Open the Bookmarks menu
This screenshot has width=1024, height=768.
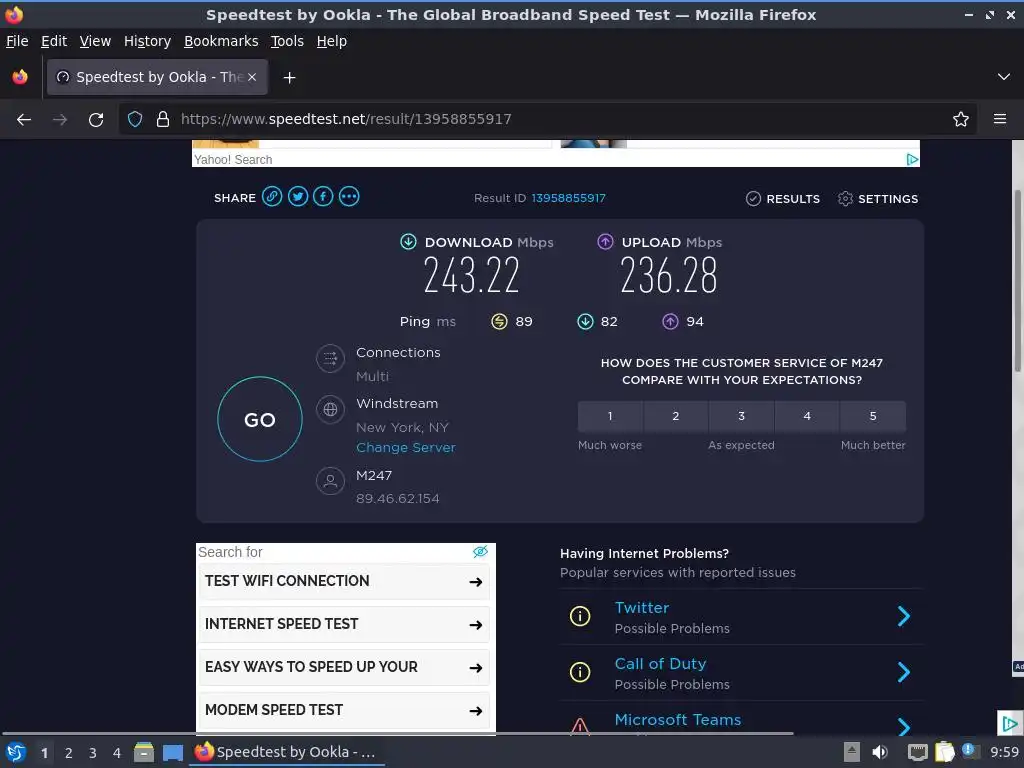pyautogui.click(x=221, y=41)
